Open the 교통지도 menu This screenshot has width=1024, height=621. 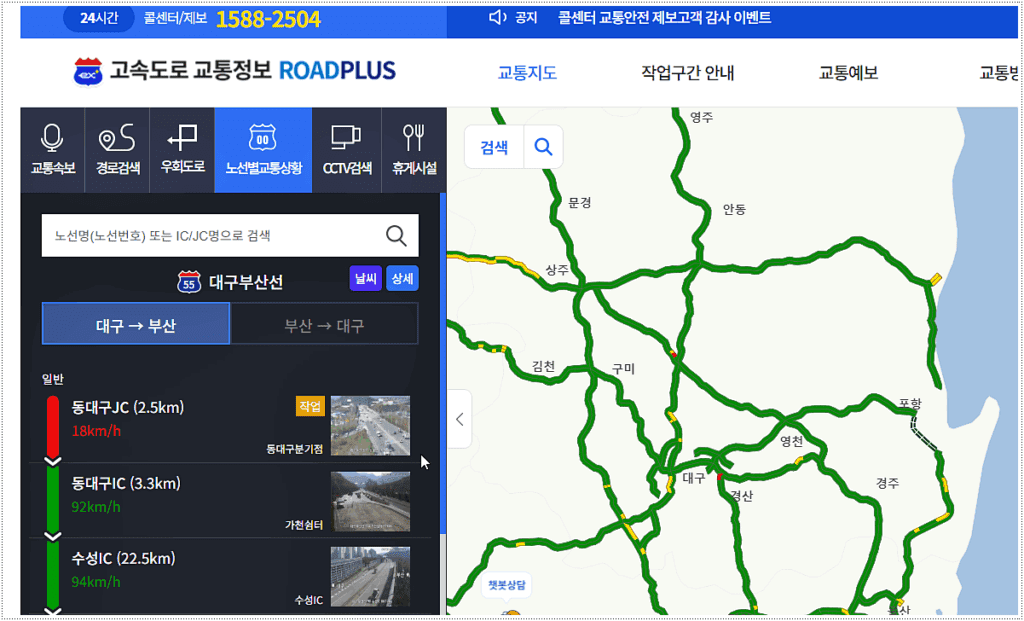[x=527, y=73]
